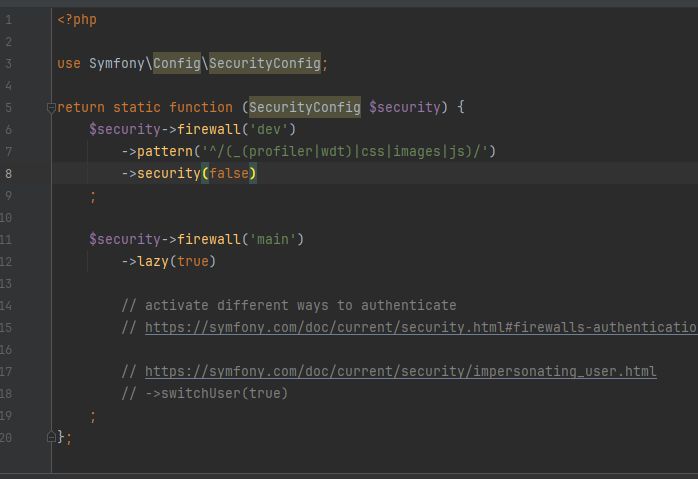Click $security variable on line 6
The image size is (698, 479).
125,129
